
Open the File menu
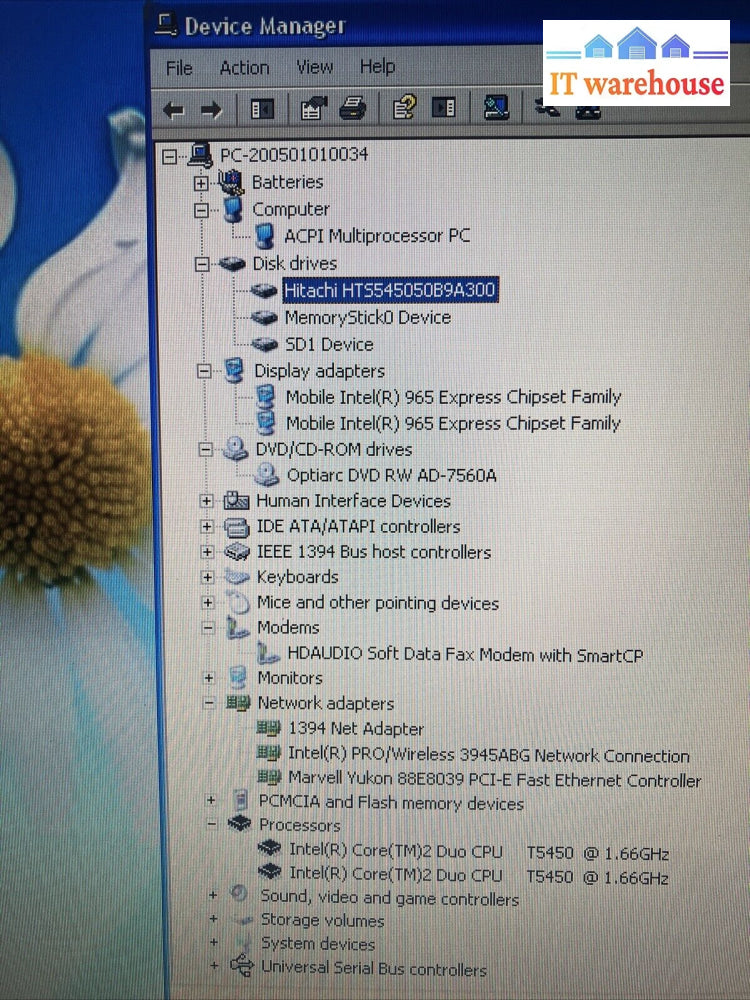179,68
